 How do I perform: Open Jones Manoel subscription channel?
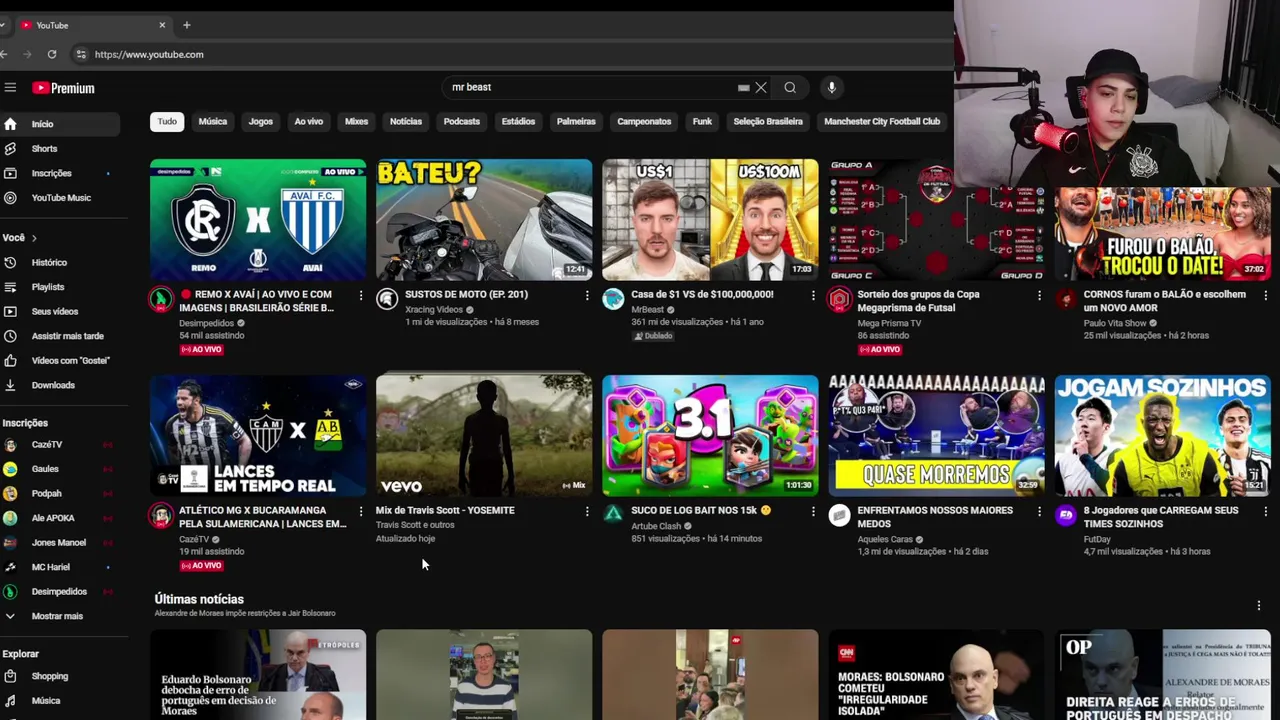(60, 543)
